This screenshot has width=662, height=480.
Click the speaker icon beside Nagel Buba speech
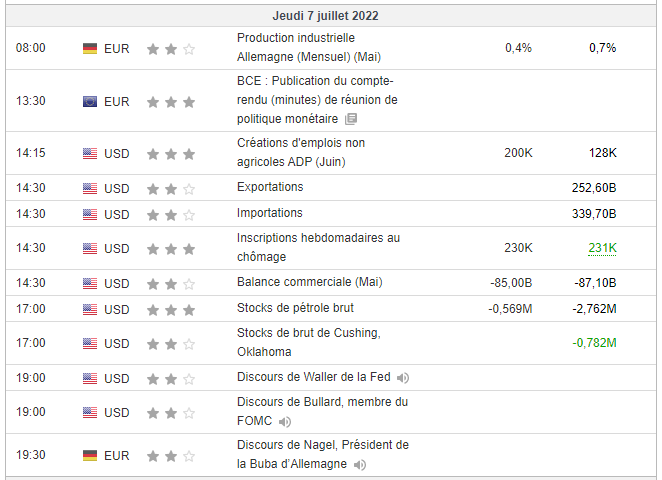[x=360, y=465]
